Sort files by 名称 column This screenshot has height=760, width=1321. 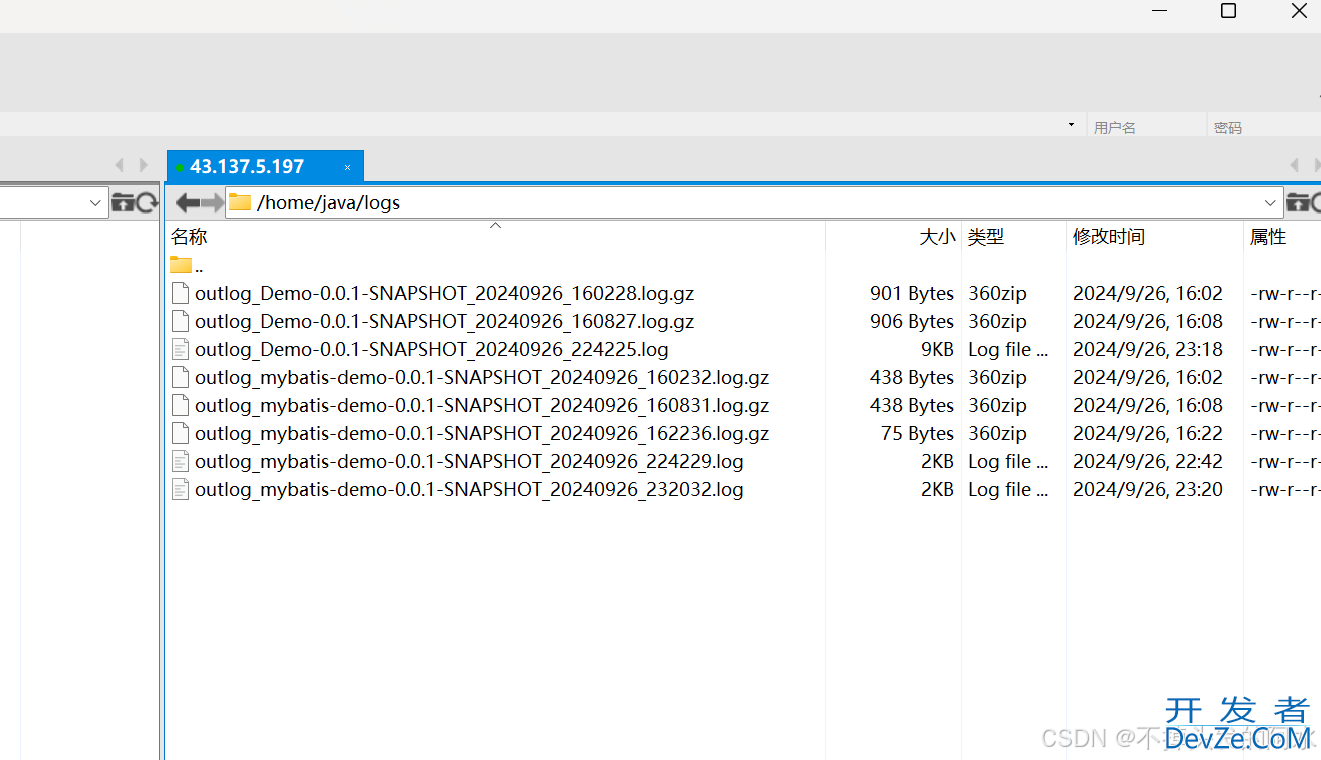point(189,237)
